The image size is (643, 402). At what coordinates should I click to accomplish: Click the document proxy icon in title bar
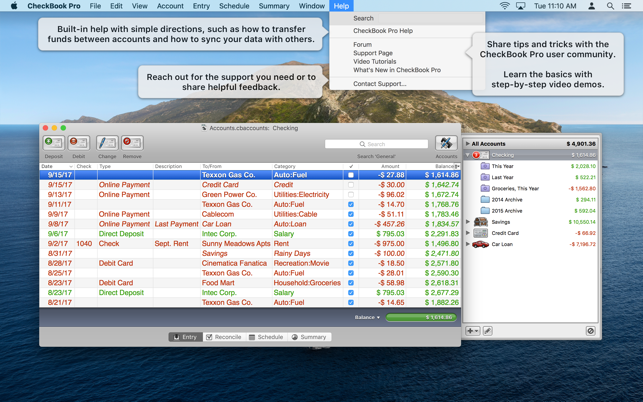click(204, 128)
